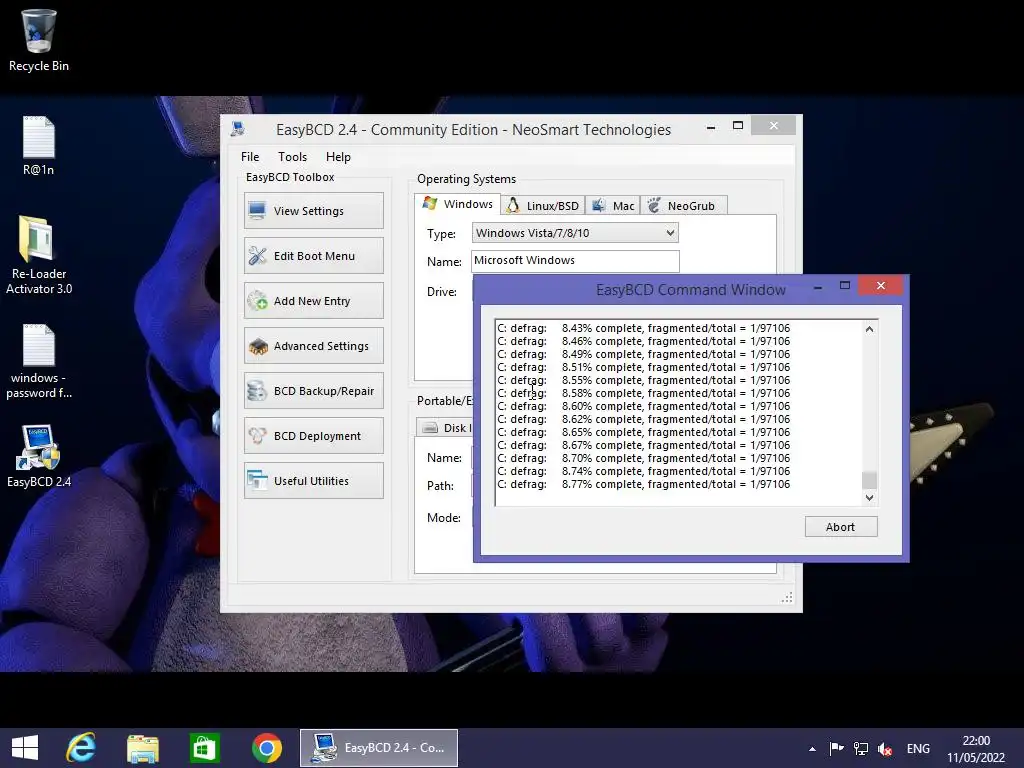Open the Useful Utilities section
This screenshot has width=1024, height=768.
coord(313,481)
